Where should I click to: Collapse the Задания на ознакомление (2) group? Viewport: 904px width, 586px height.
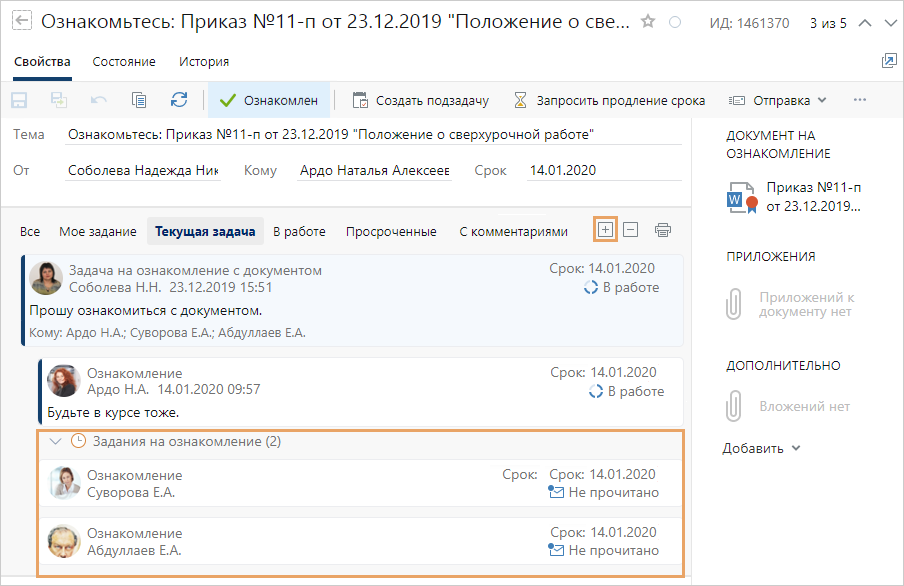coord(57,440)
